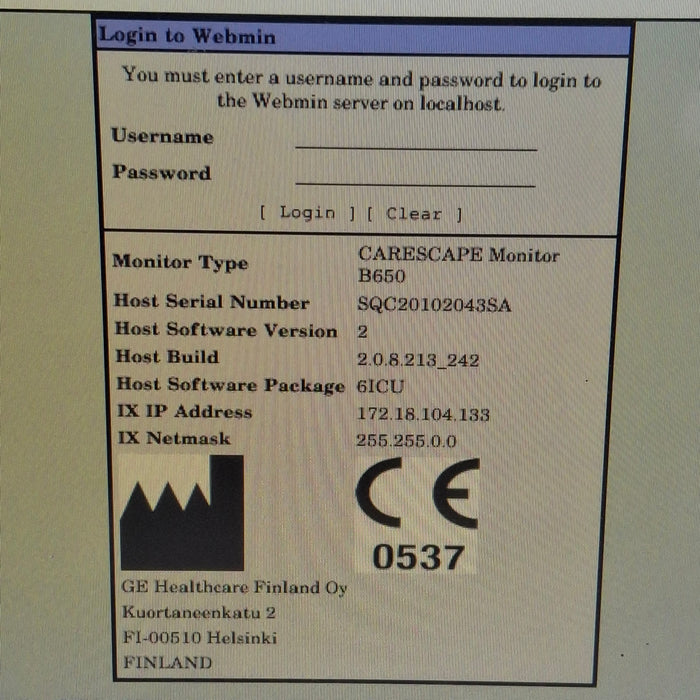Click the 'IX Netmask' label

[x=174, y=438]
